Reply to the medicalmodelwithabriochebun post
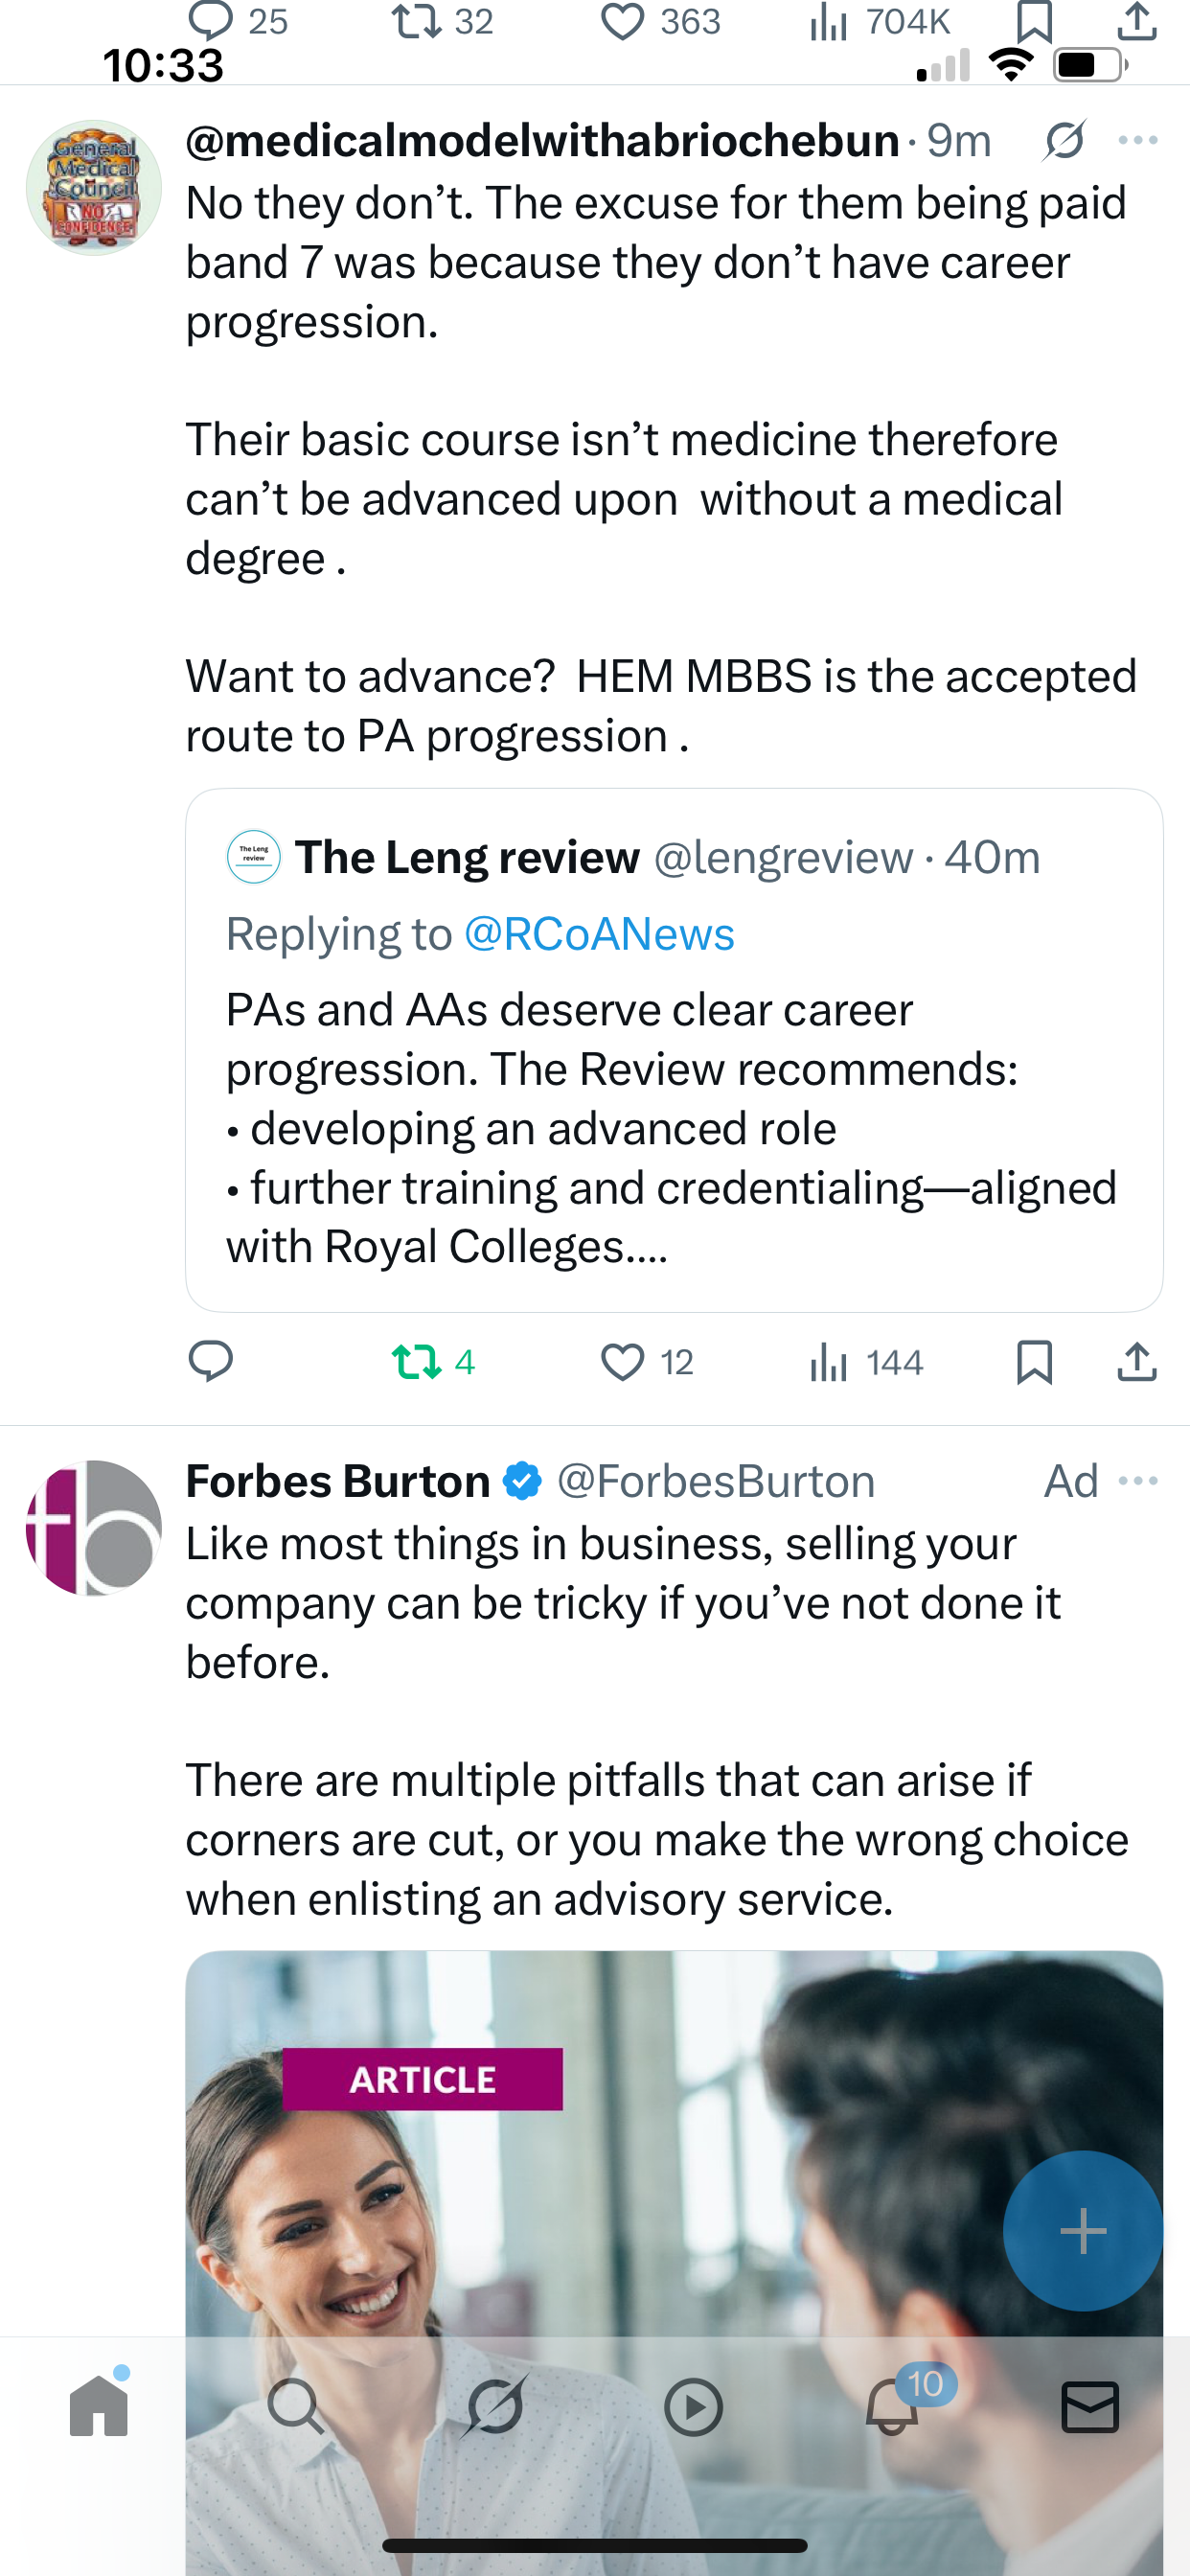This screenshot has height=2576, width=1190. click(210, 1361)
